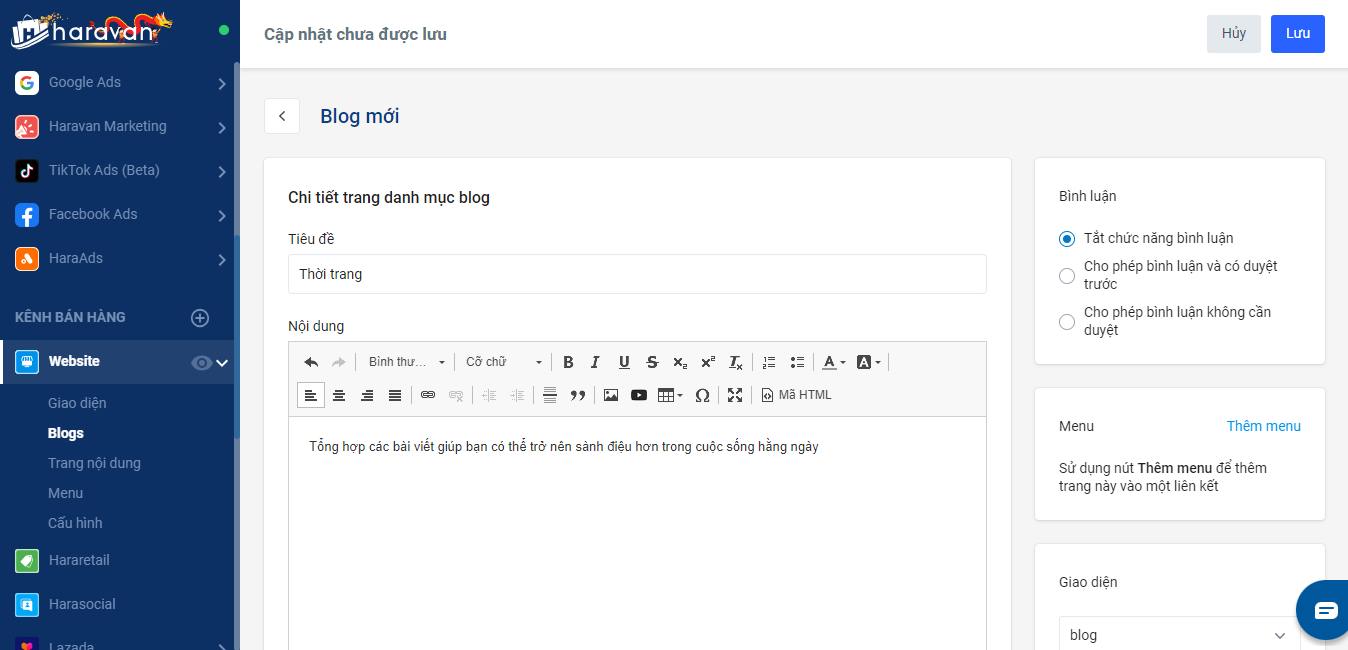
Task: Click the 'Thêm menu' link
Action: tap(1263, 426)
